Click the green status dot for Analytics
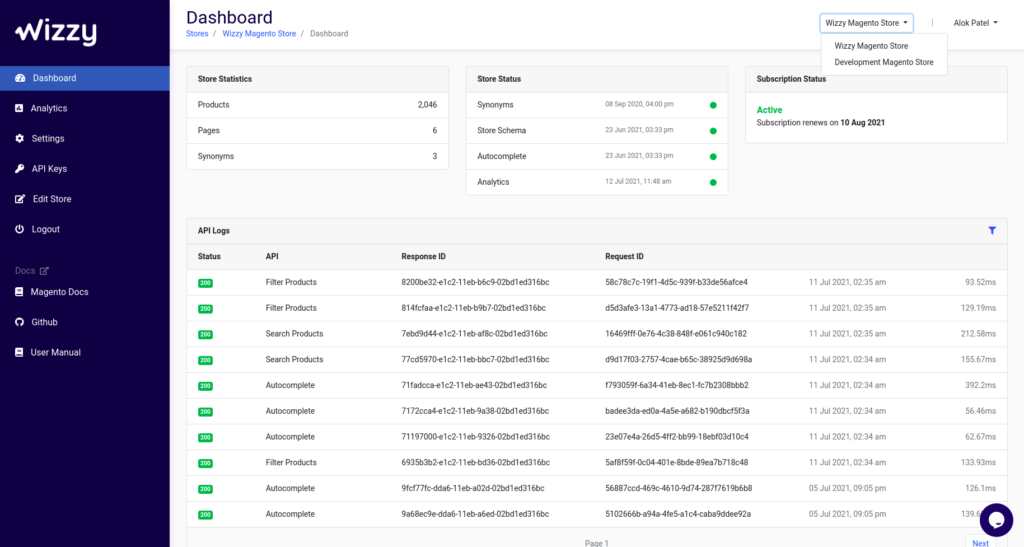Screen dimensions: 1024x547 713,182
